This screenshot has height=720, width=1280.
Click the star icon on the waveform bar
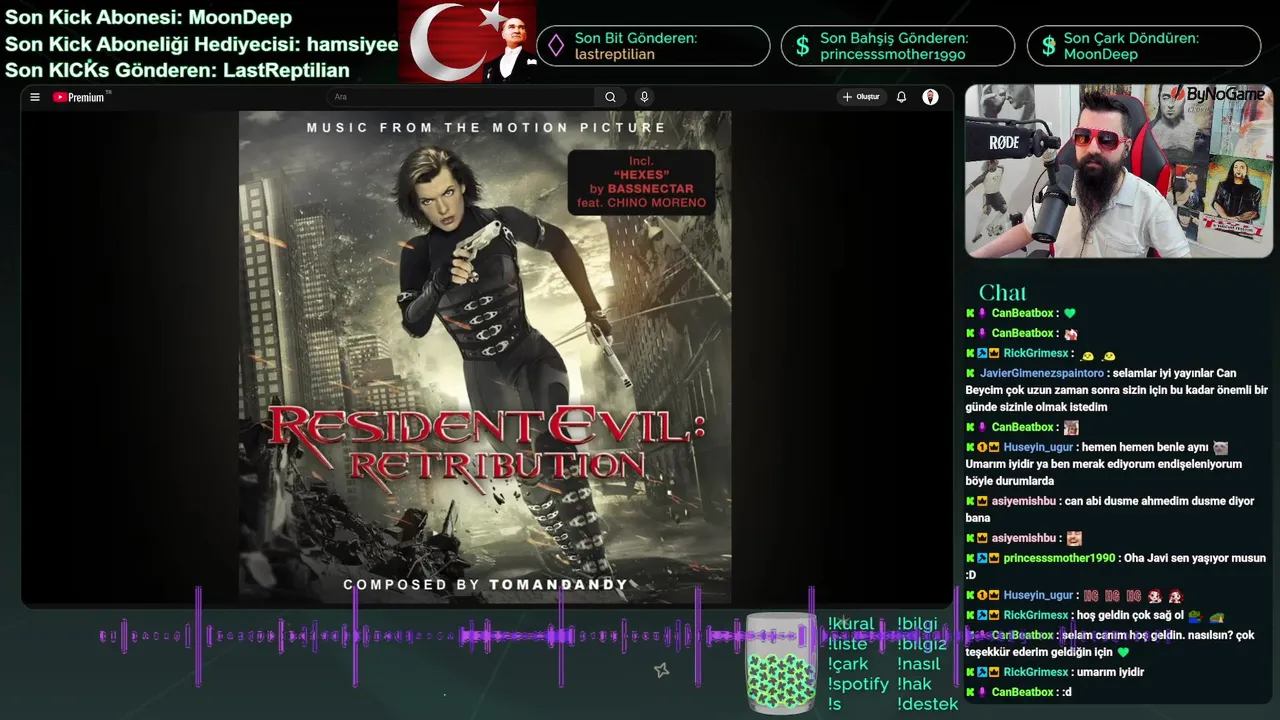pyautogui.click(x=661, y=670)
